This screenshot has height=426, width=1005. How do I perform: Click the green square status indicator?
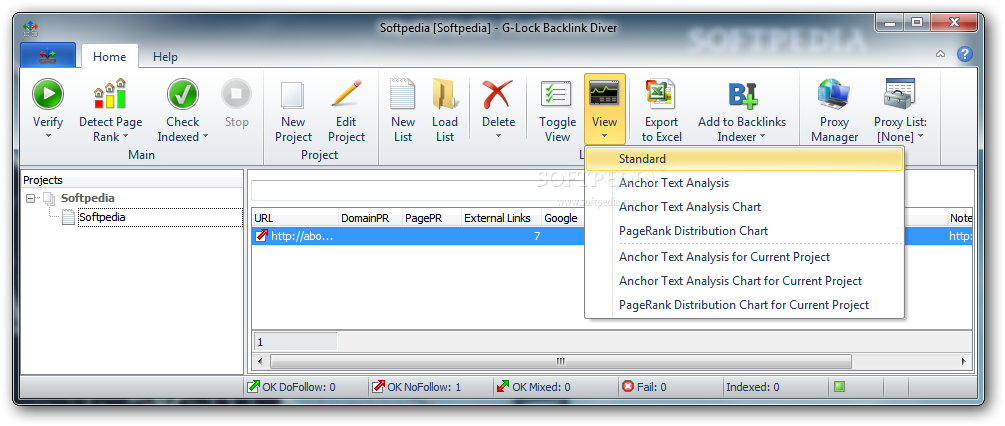[839, 386]
